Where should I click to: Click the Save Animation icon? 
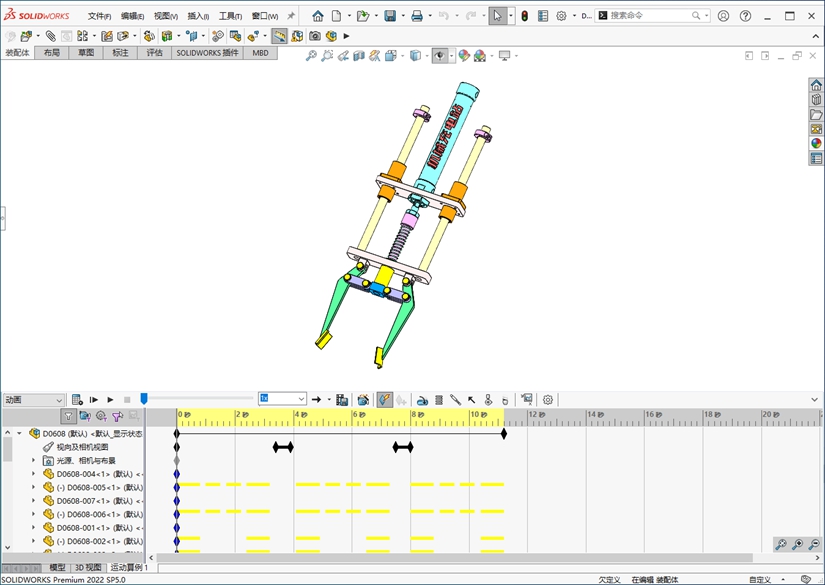pyautogui.click(x=342, y=399)
